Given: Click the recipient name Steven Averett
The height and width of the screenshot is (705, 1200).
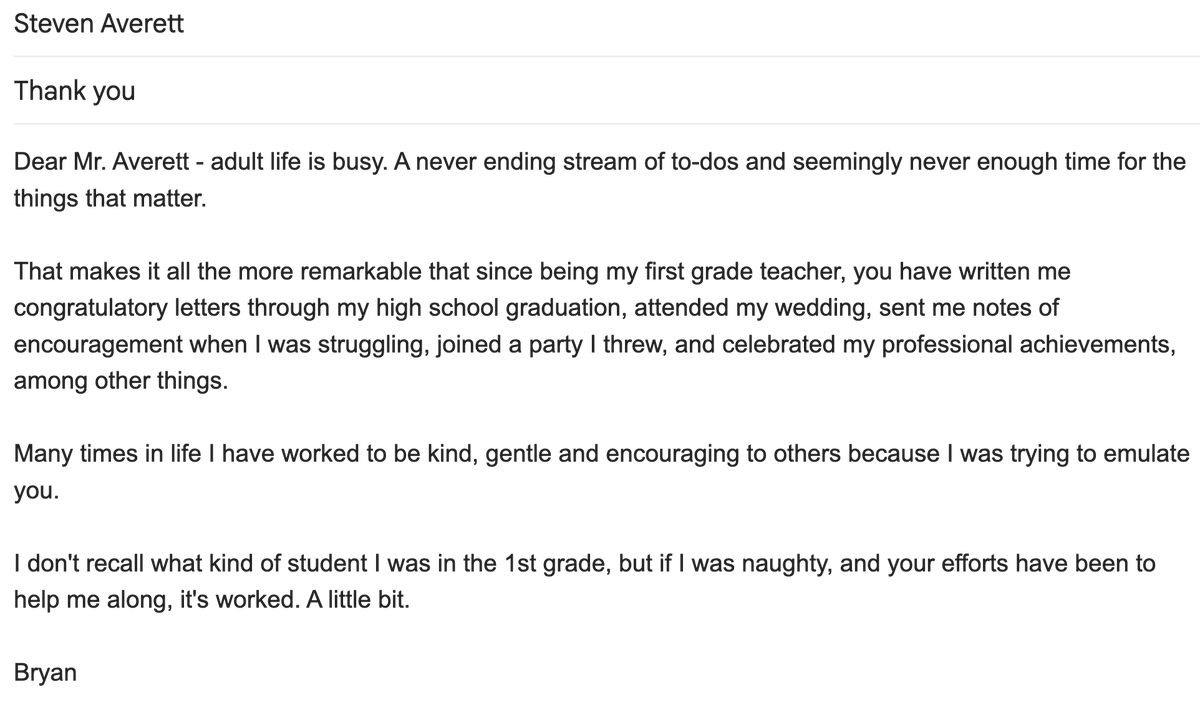Looking at the screenshot, I should click(x=99, y=24).
